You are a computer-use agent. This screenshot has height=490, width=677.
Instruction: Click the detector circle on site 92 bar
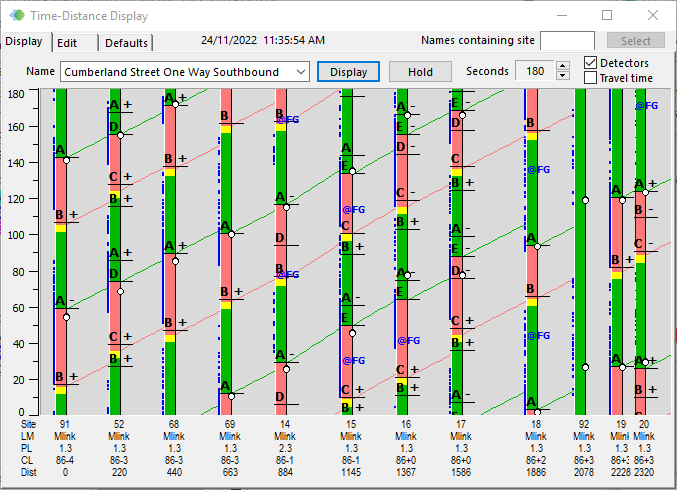tap(584, 200)
